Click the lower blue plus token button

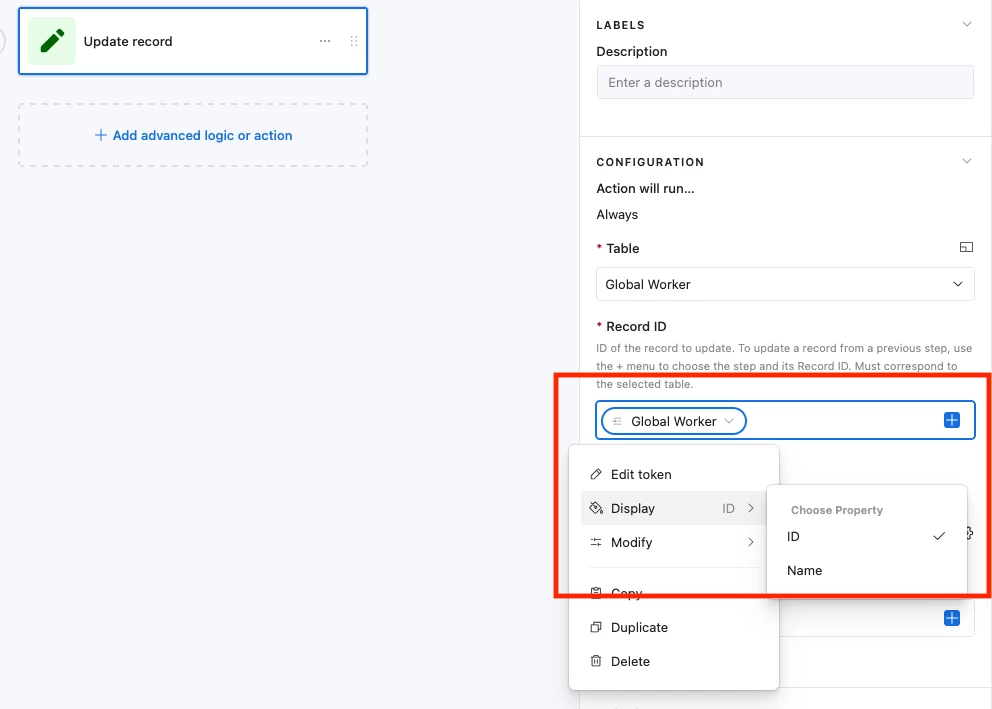pyautogui.click(x=952, y=618)
